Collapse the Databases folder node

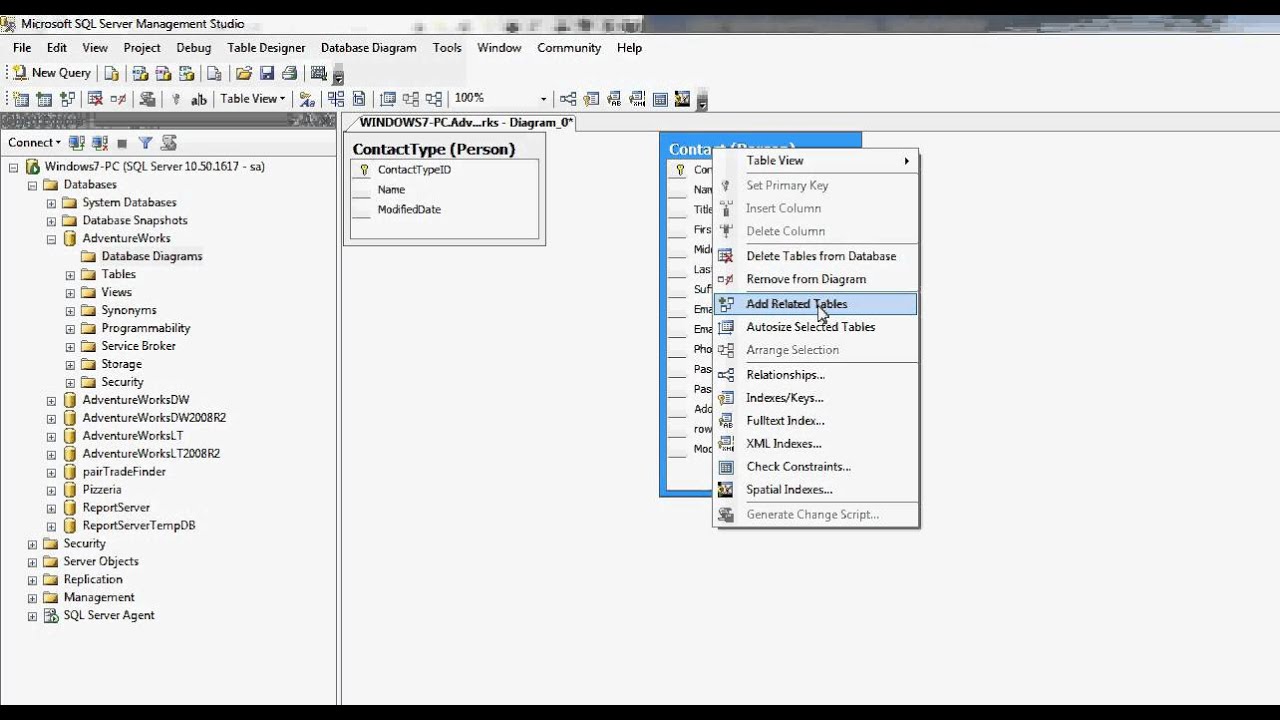point(32,185)
